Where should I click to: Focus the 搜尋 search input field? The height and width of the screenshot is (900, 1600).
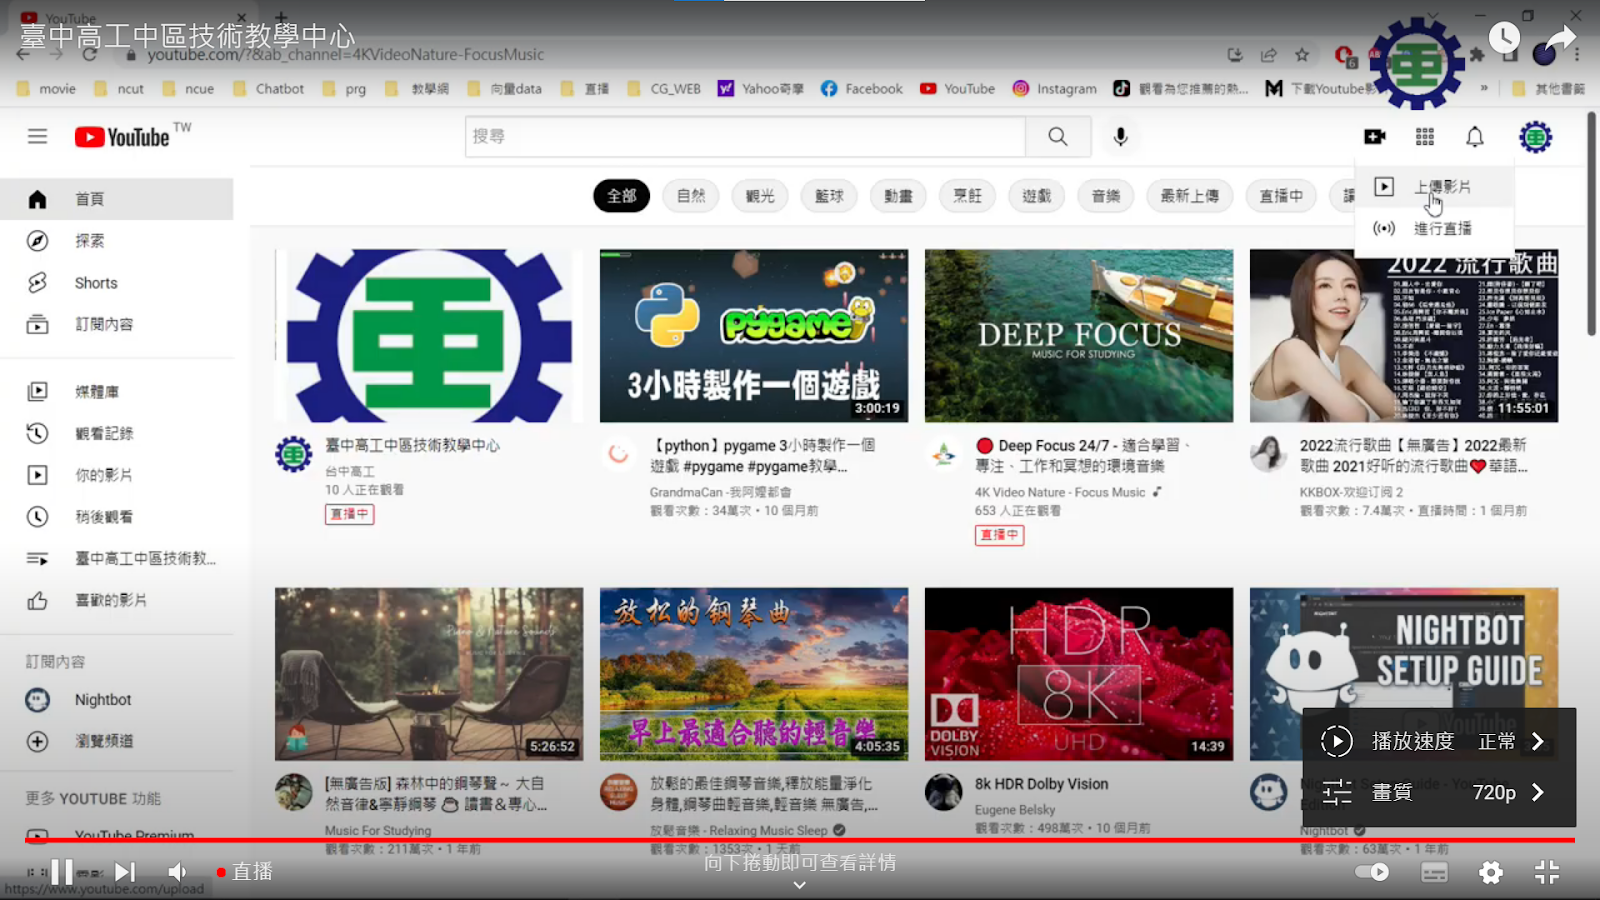point(745,136)
